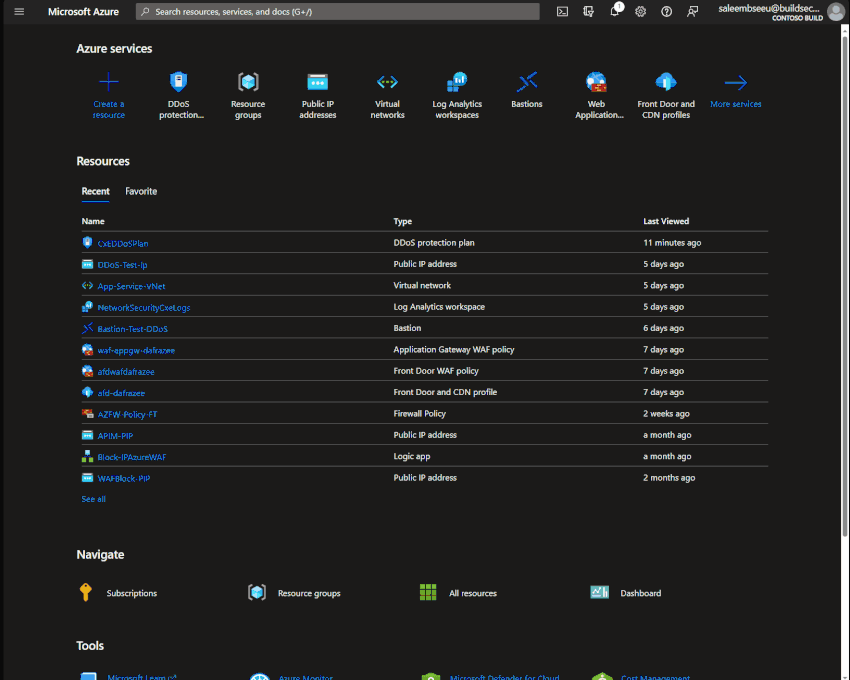This screenshot has width=850, height=680.
Task: Select the Recent resources tab
Action: 95,191
